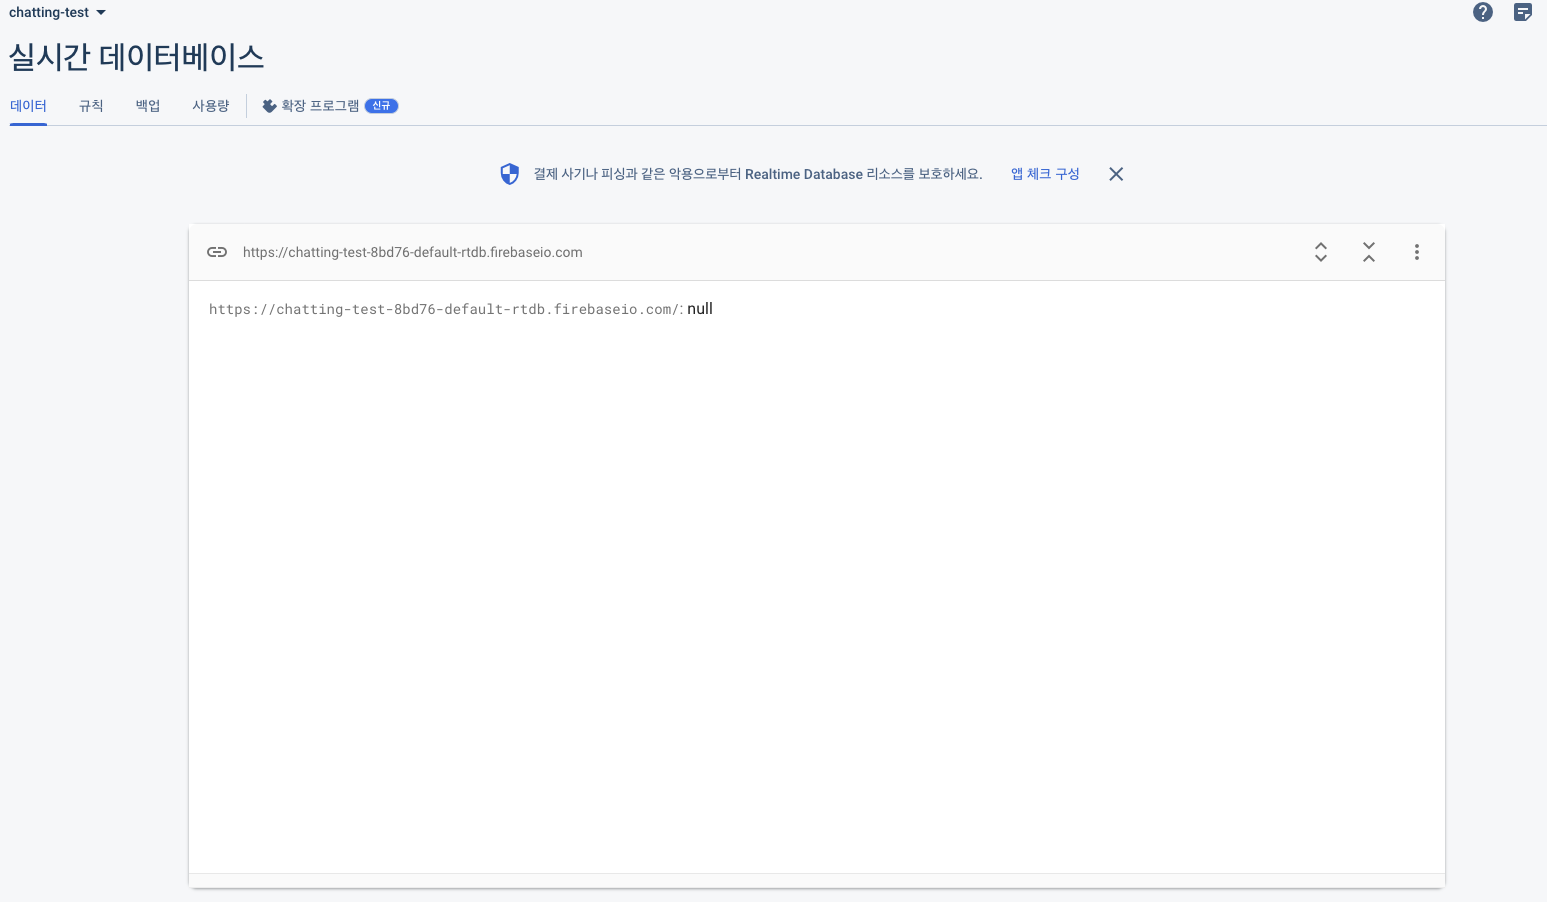
Task: Select the root database URL node
Action: pos(445,309)
